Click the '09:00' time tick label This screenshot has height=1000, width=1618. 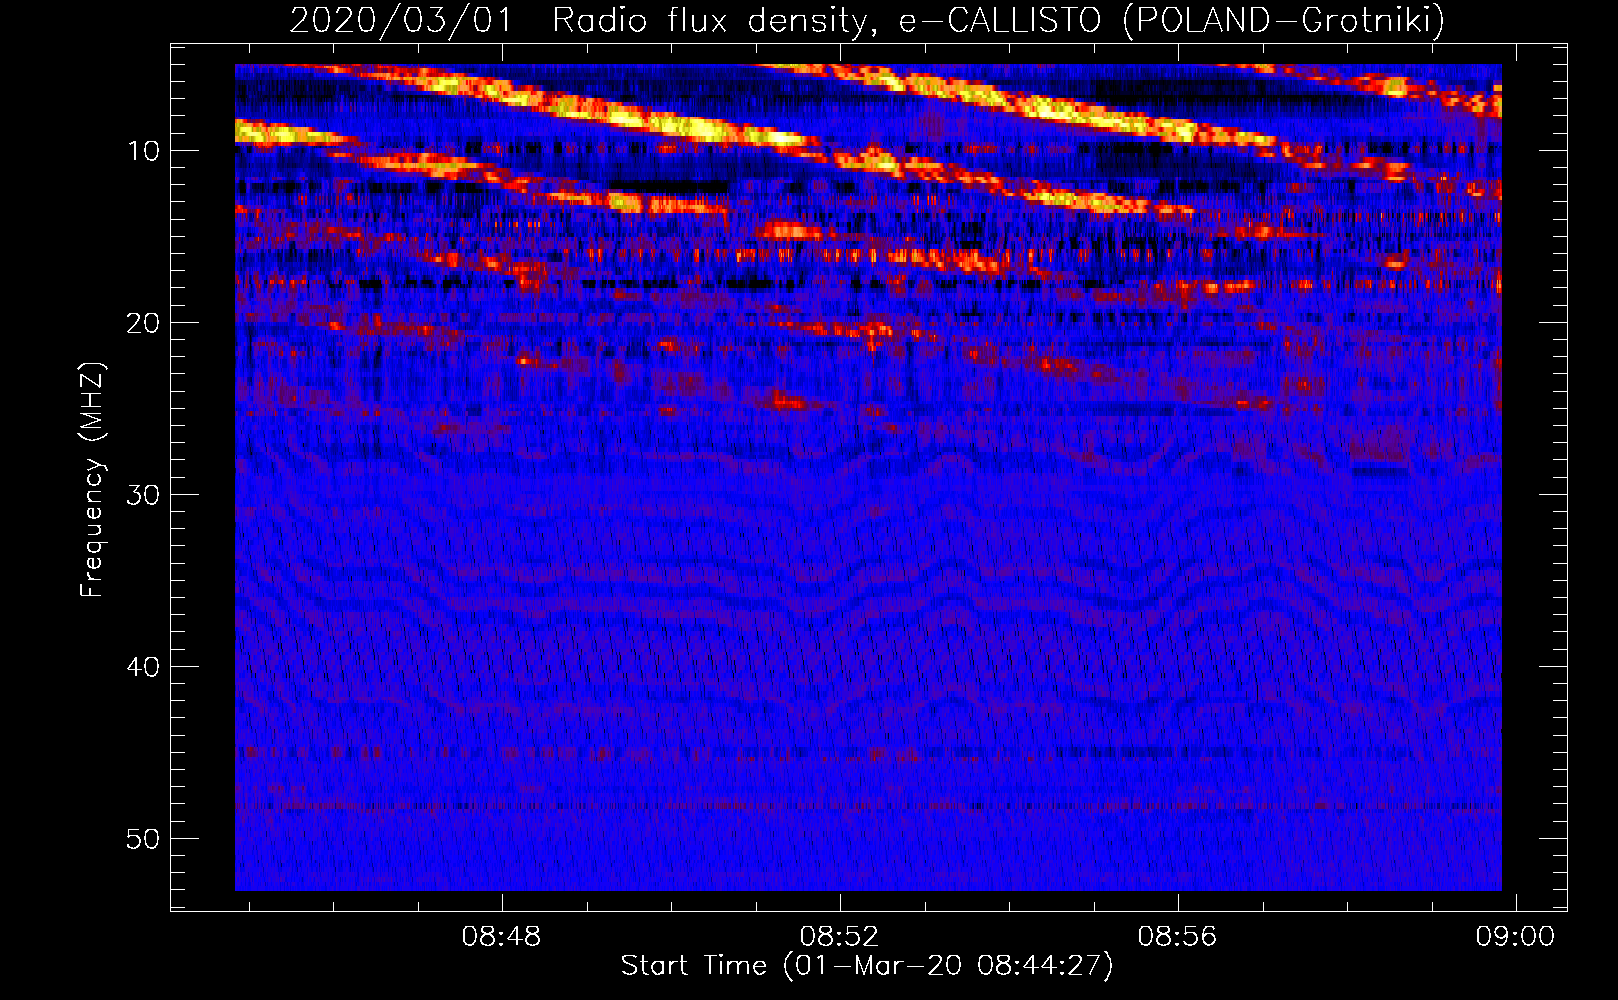[x=1515, y=936]
